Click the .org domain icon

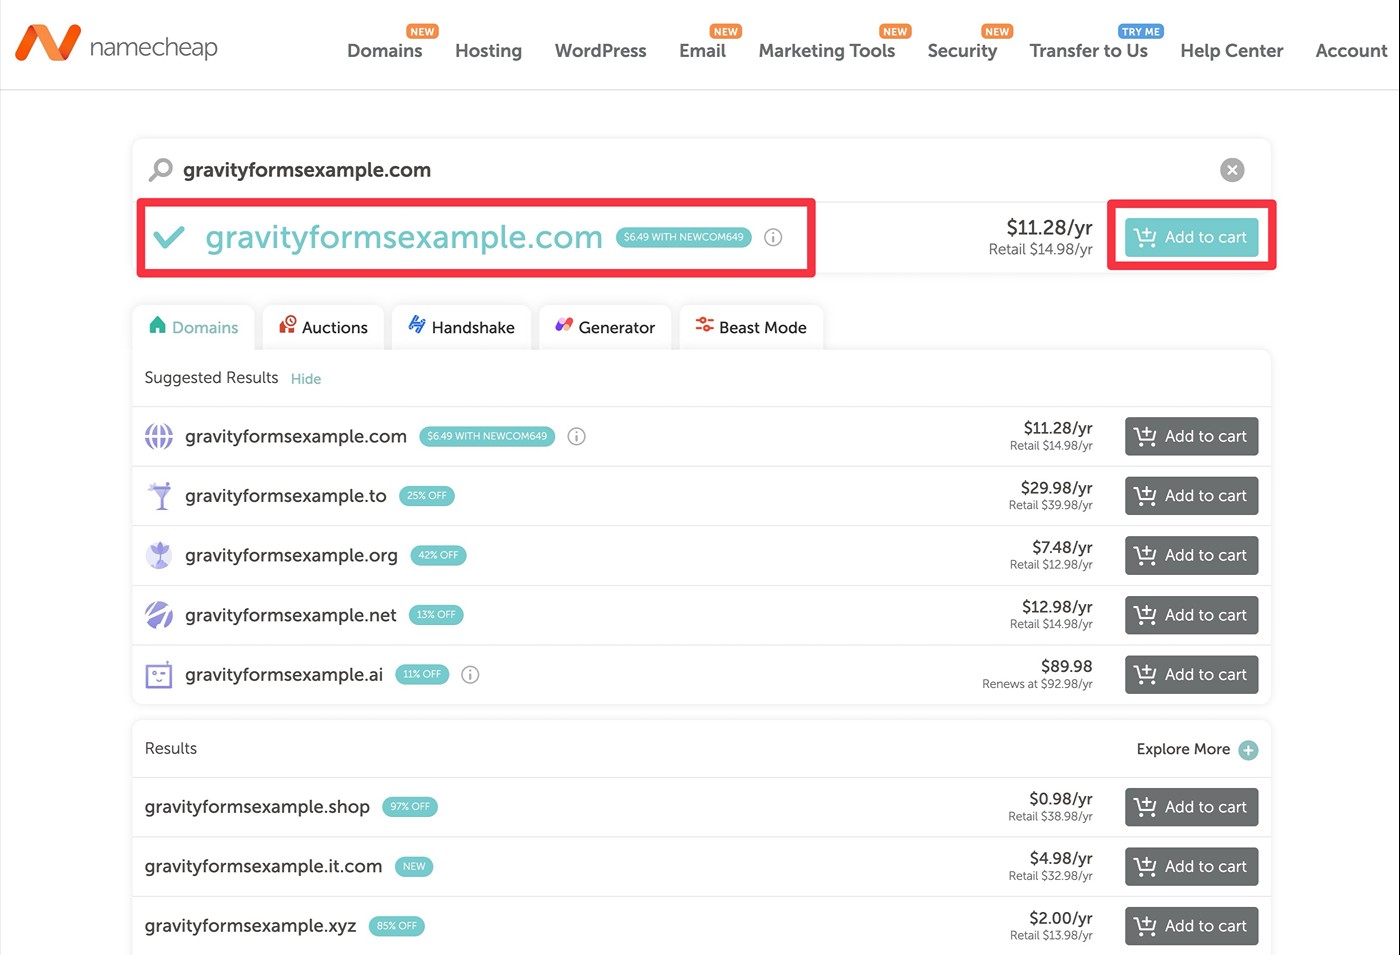point(159,555)
